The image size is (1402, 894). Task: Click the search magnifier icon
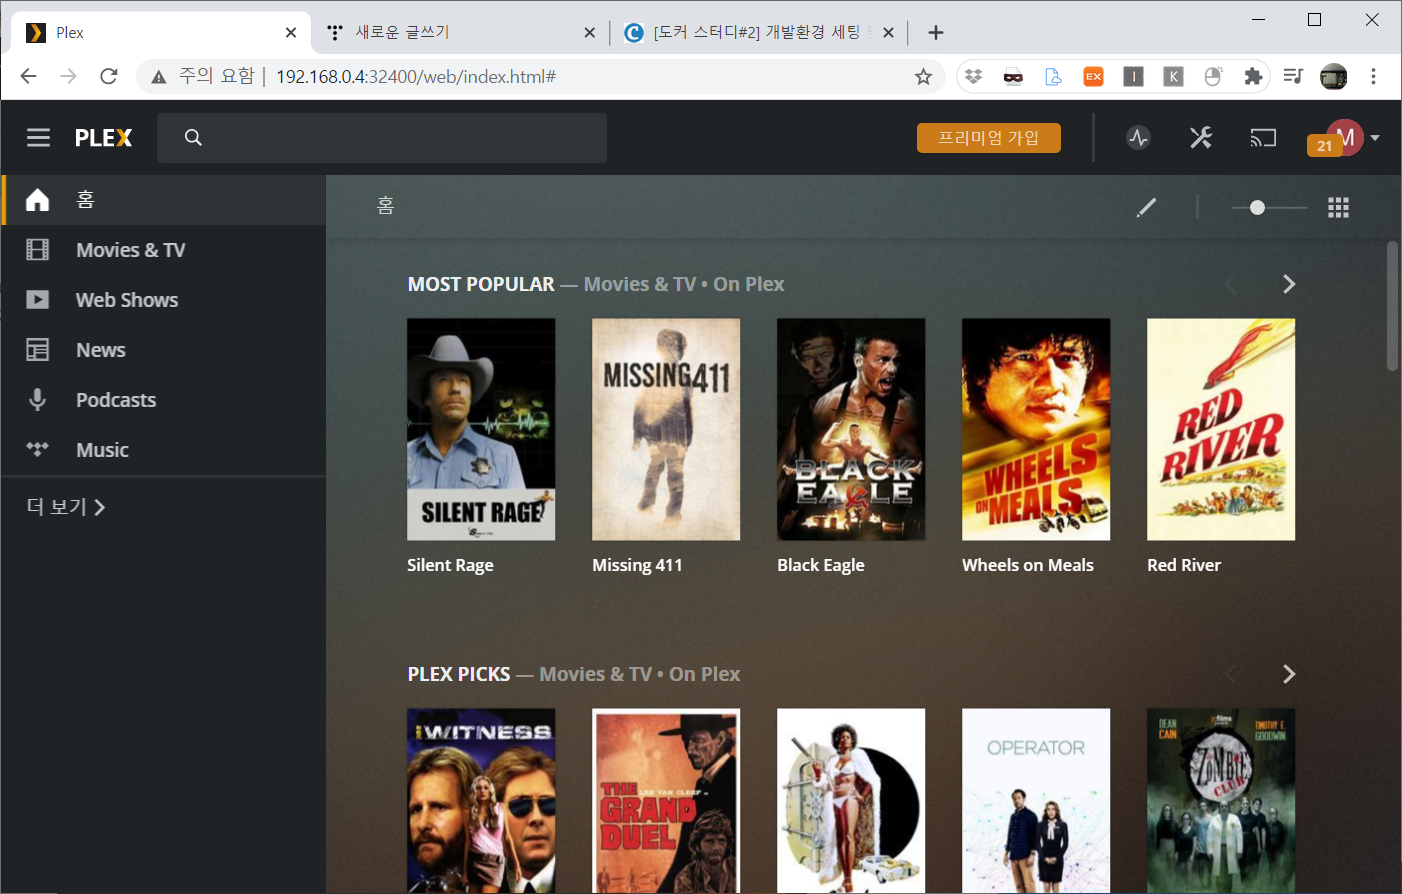pos(193,138)
